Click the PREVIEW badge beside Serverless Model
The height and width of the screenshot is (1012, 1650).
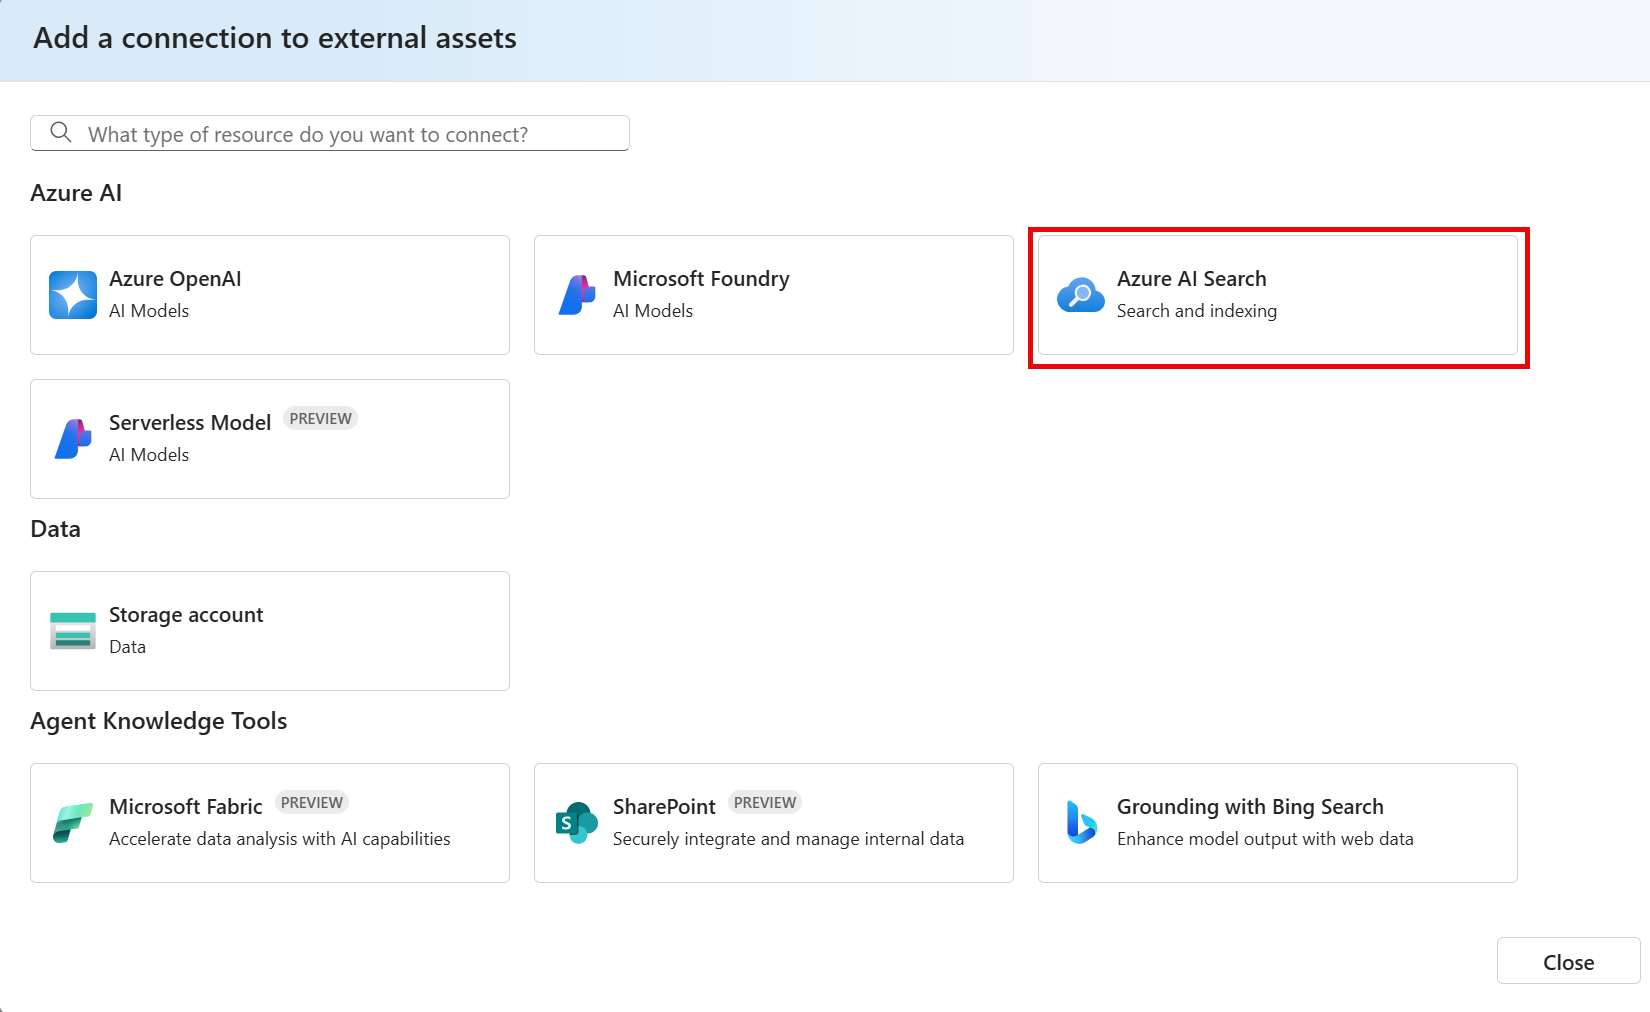(321, 419)
